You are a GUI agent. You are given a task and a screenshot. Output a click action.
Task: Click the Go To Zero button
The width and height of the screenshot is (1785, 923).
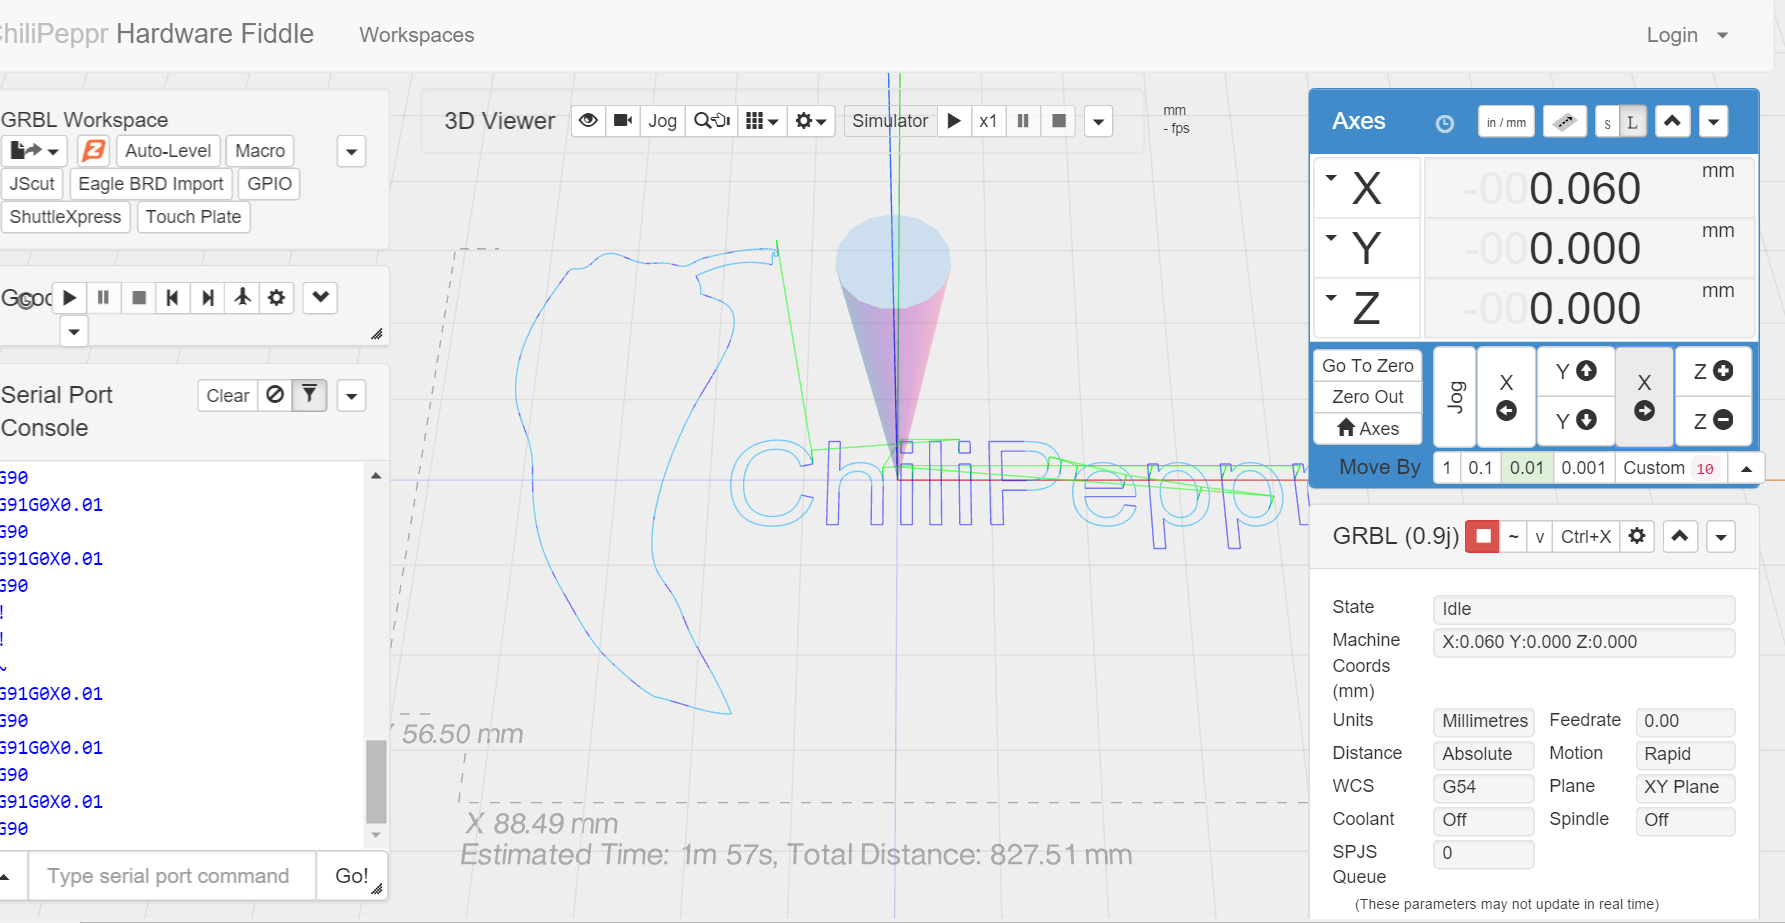coord(1367,366)
